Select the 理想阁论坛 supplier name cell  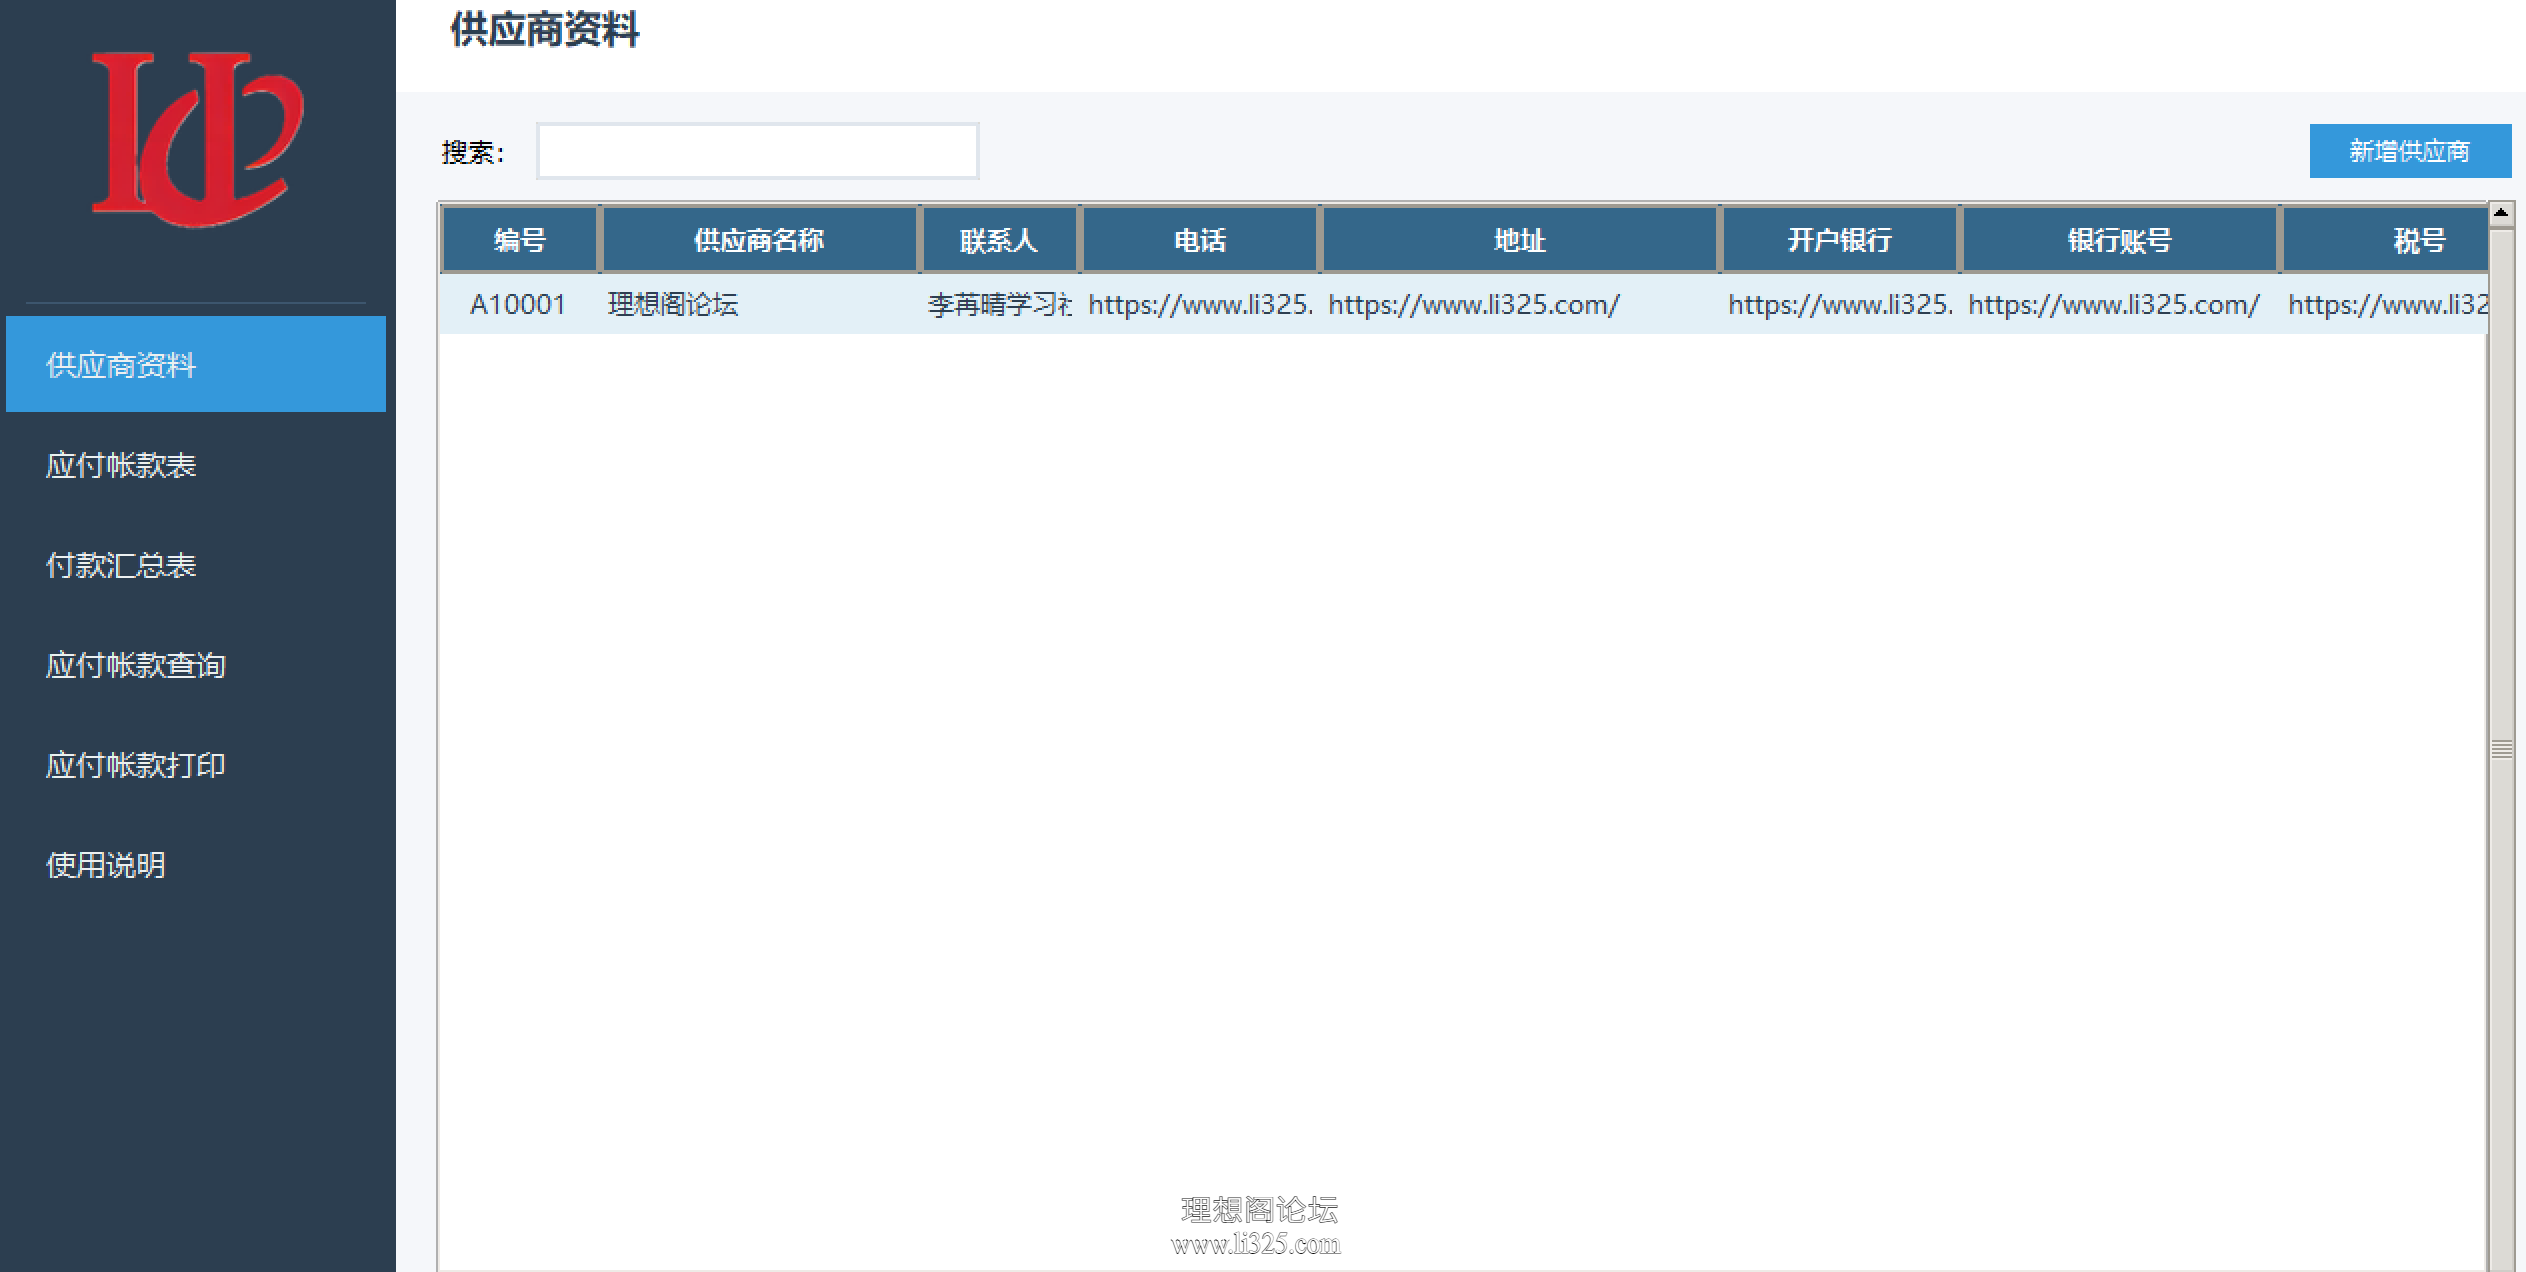tap(759, 304)
